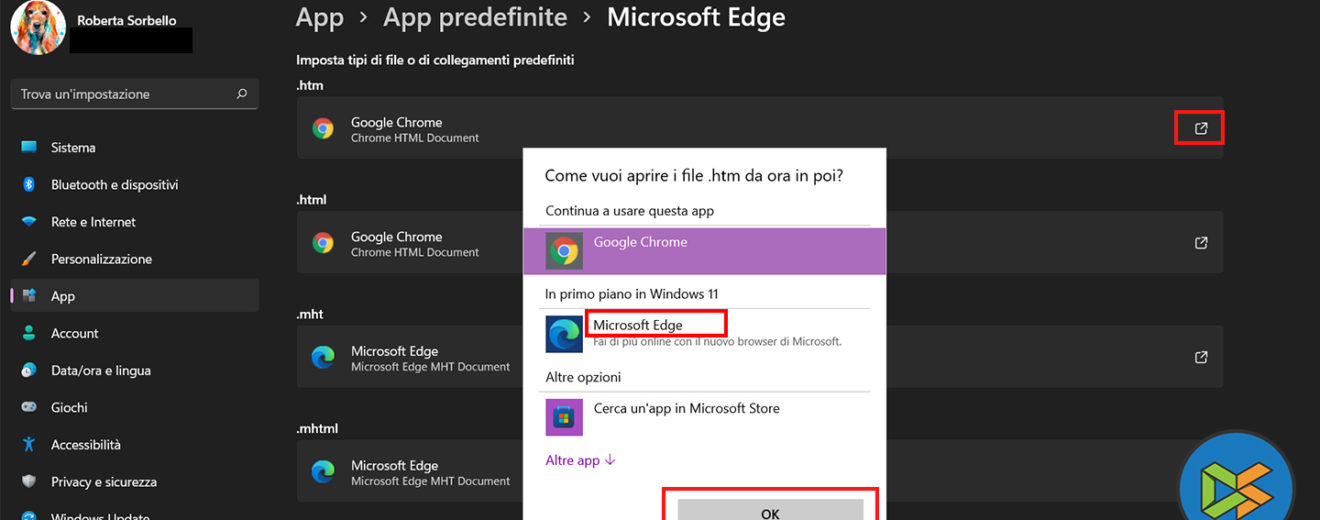Select Google Chrome in the app chooser
Screen dimensions: 1320x520
click(640, 243)
